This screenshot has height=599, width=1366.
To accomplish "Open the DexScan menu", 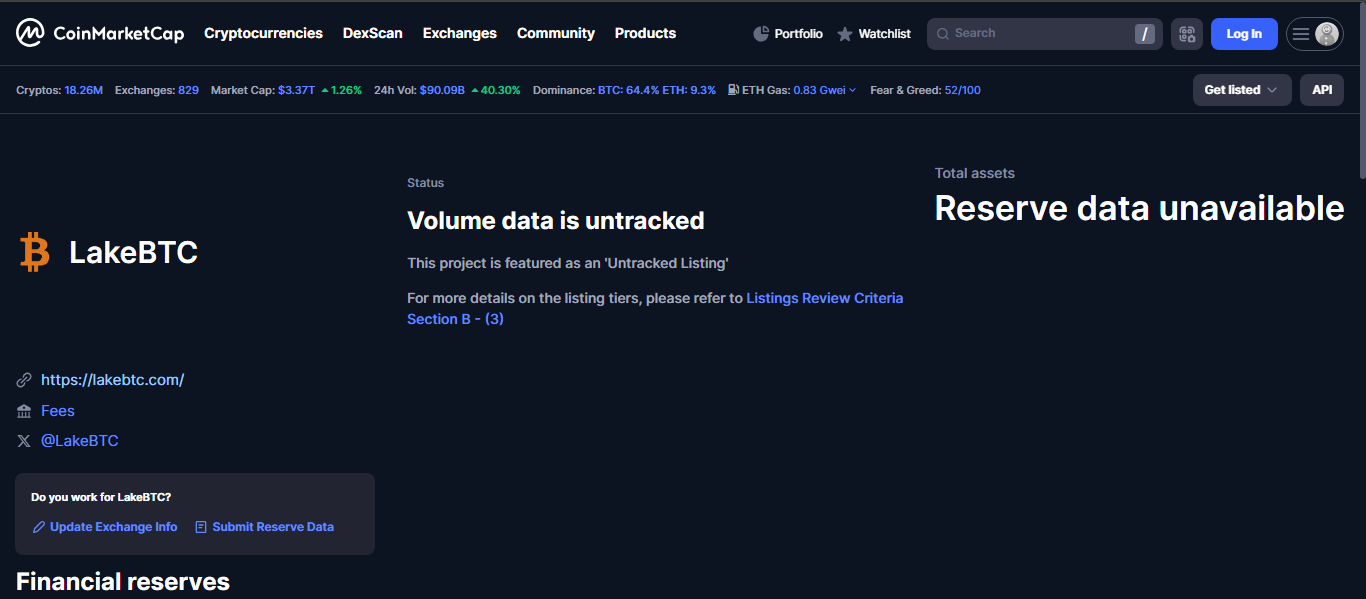I will pyautogui.click(x=373, y=33).
